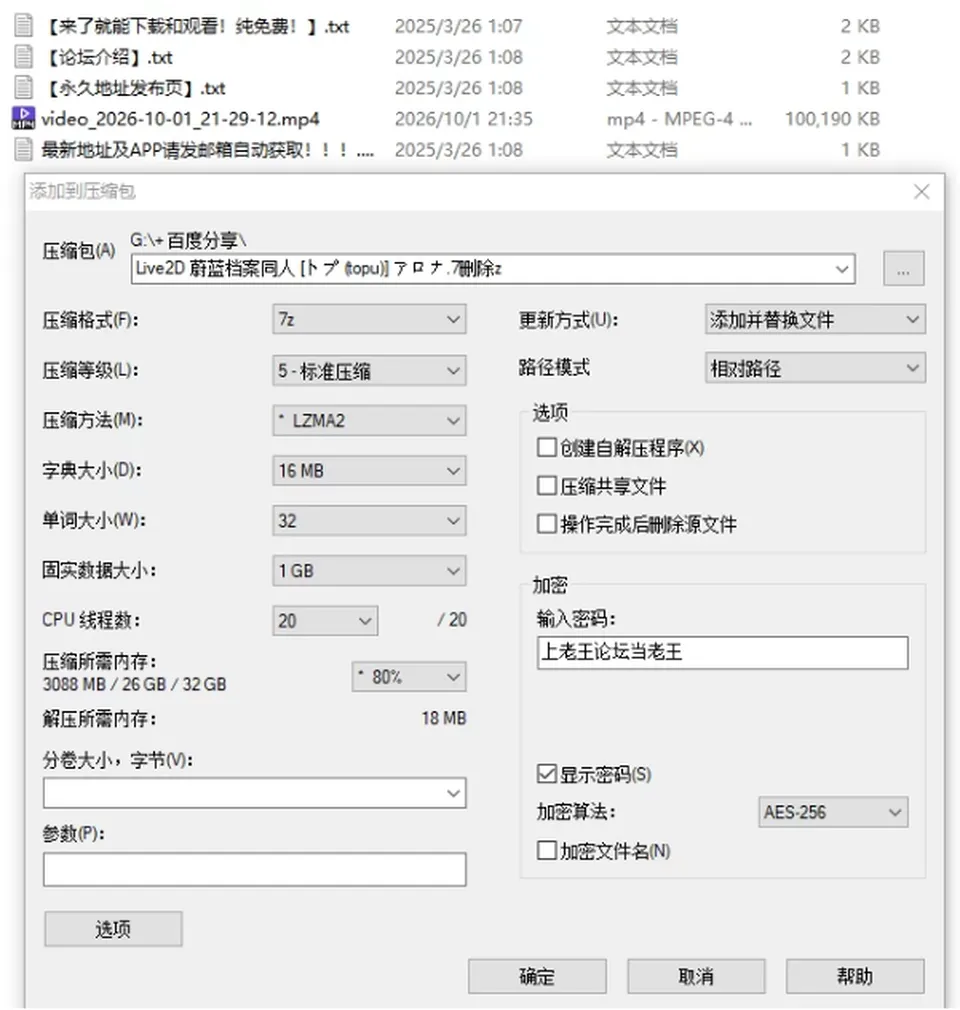
Task: Click the archive name field starting with Live2D
Action: pos(493,269)
